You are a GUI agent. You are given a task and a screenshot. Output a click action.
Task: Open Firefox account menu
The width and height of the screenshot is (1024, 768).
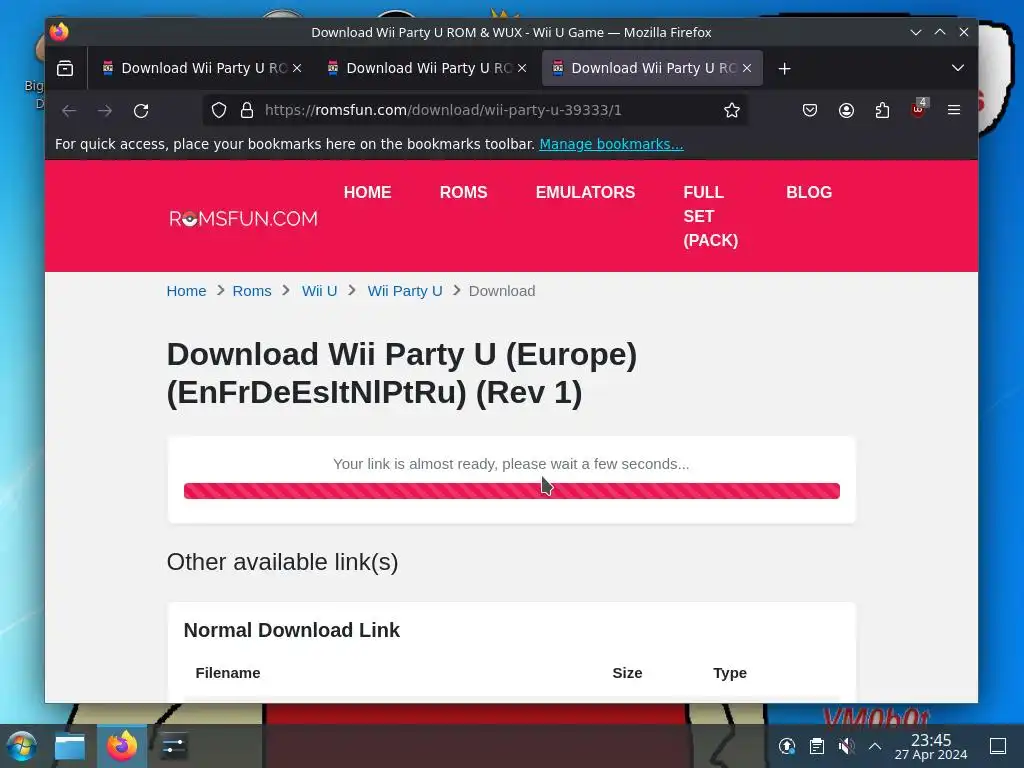coord(846,110)
